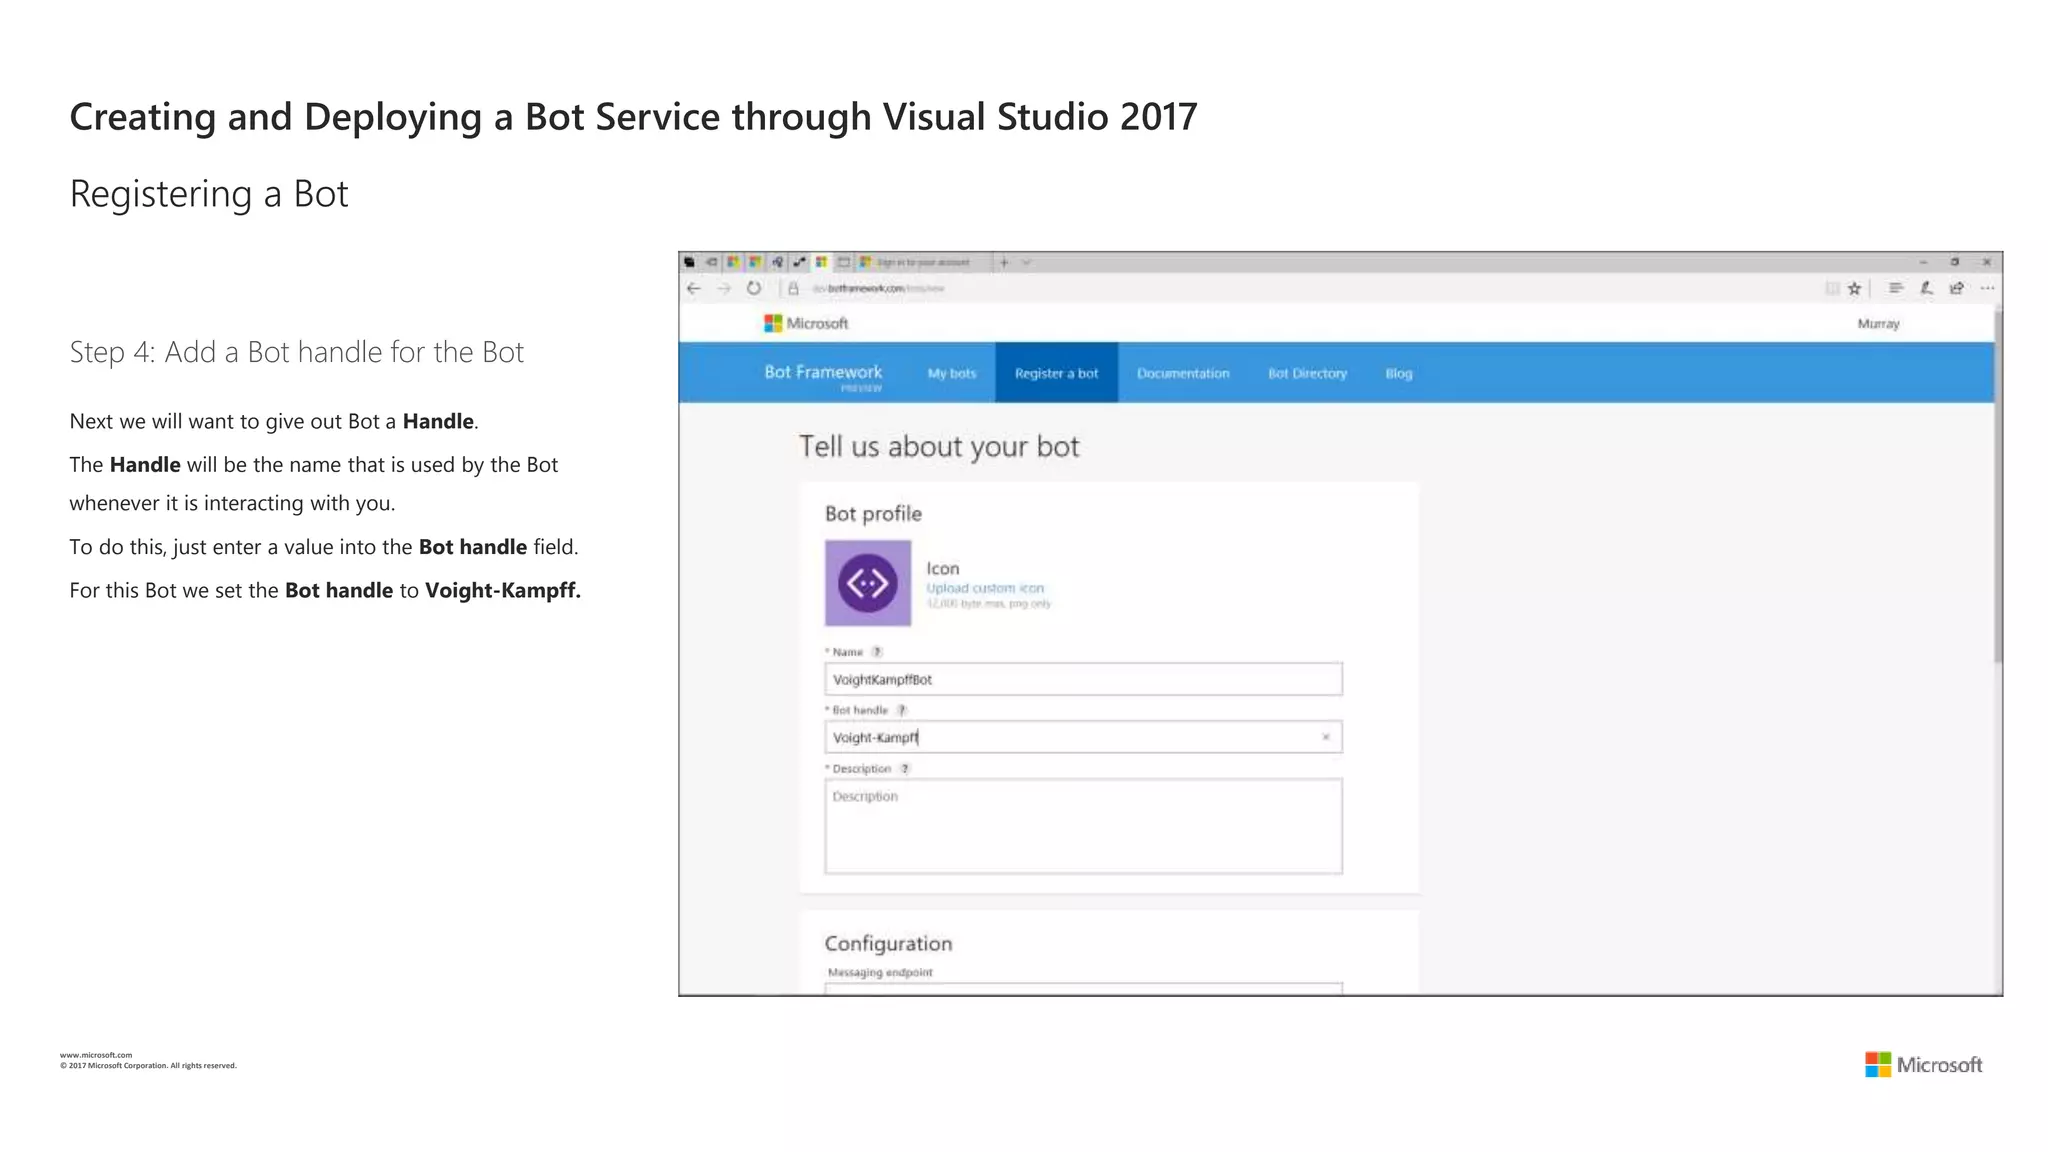The height and width of the screenshot is (1152, 2048).
Task: Open the Edge Hub lines icon
Action: tap(1895, 288)
